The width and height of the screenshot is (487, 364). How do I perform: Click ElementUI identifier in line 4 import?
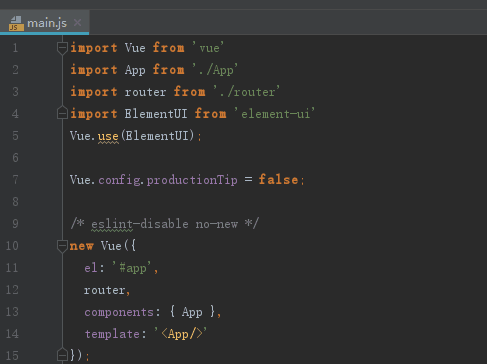point(156,114)
